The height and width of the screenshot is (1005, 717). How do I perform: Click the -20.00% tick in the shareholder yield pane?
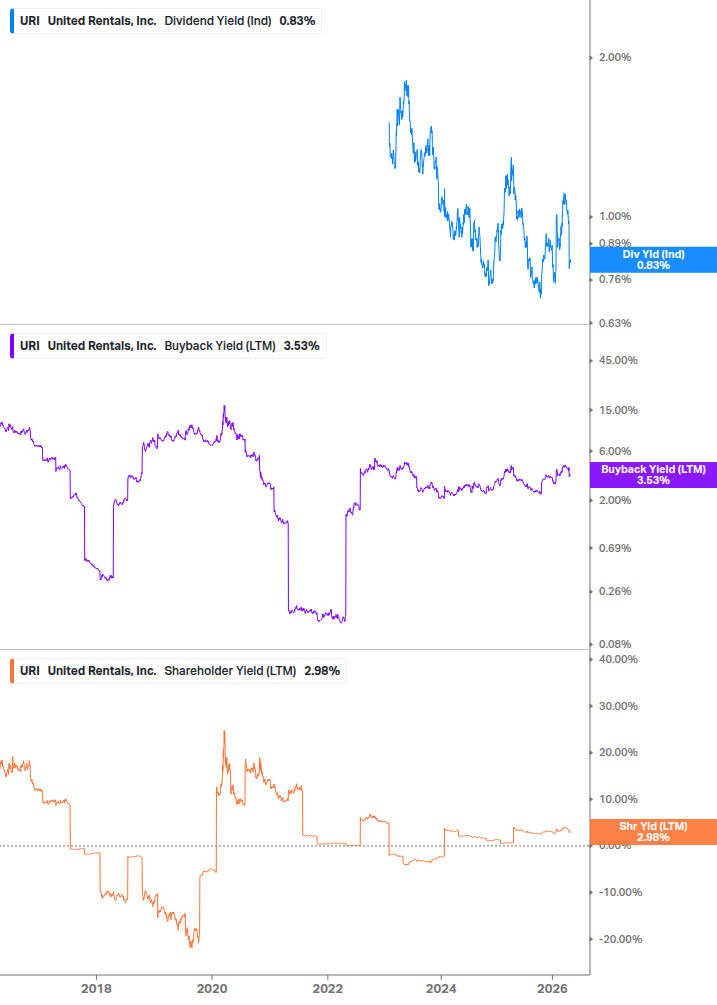tap(620, 940)
